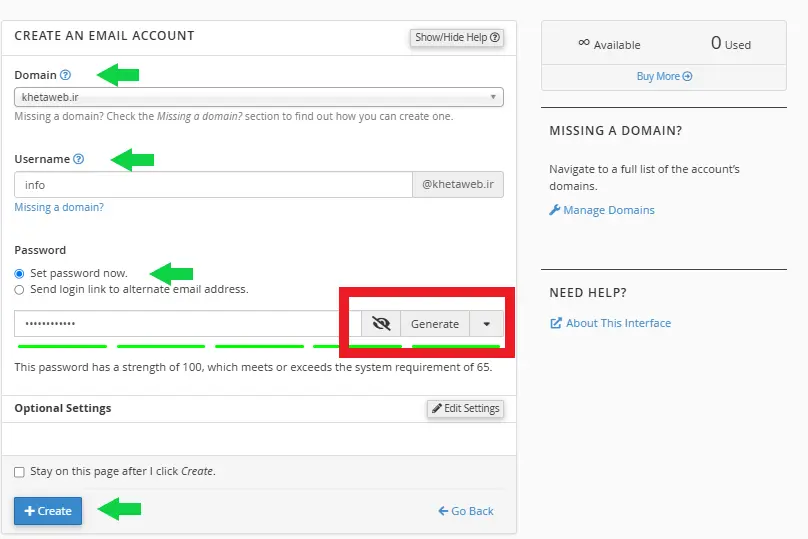Click into the Username input field
Viewport: 808px width, 539px height.
(213, 185)
